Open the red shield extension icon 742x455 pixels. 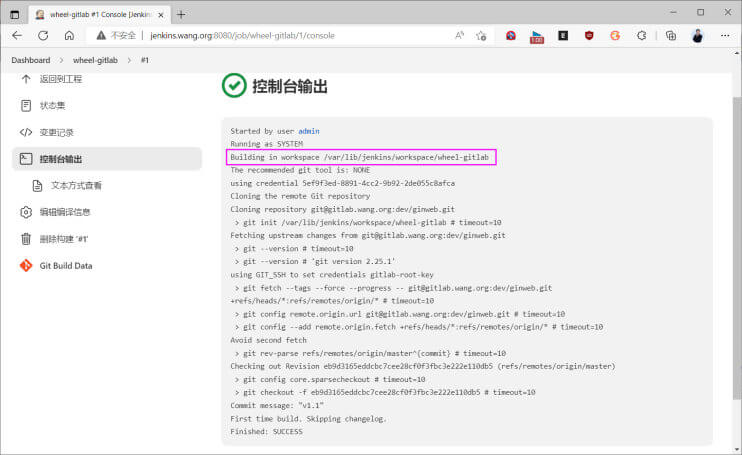coord(589,35)
